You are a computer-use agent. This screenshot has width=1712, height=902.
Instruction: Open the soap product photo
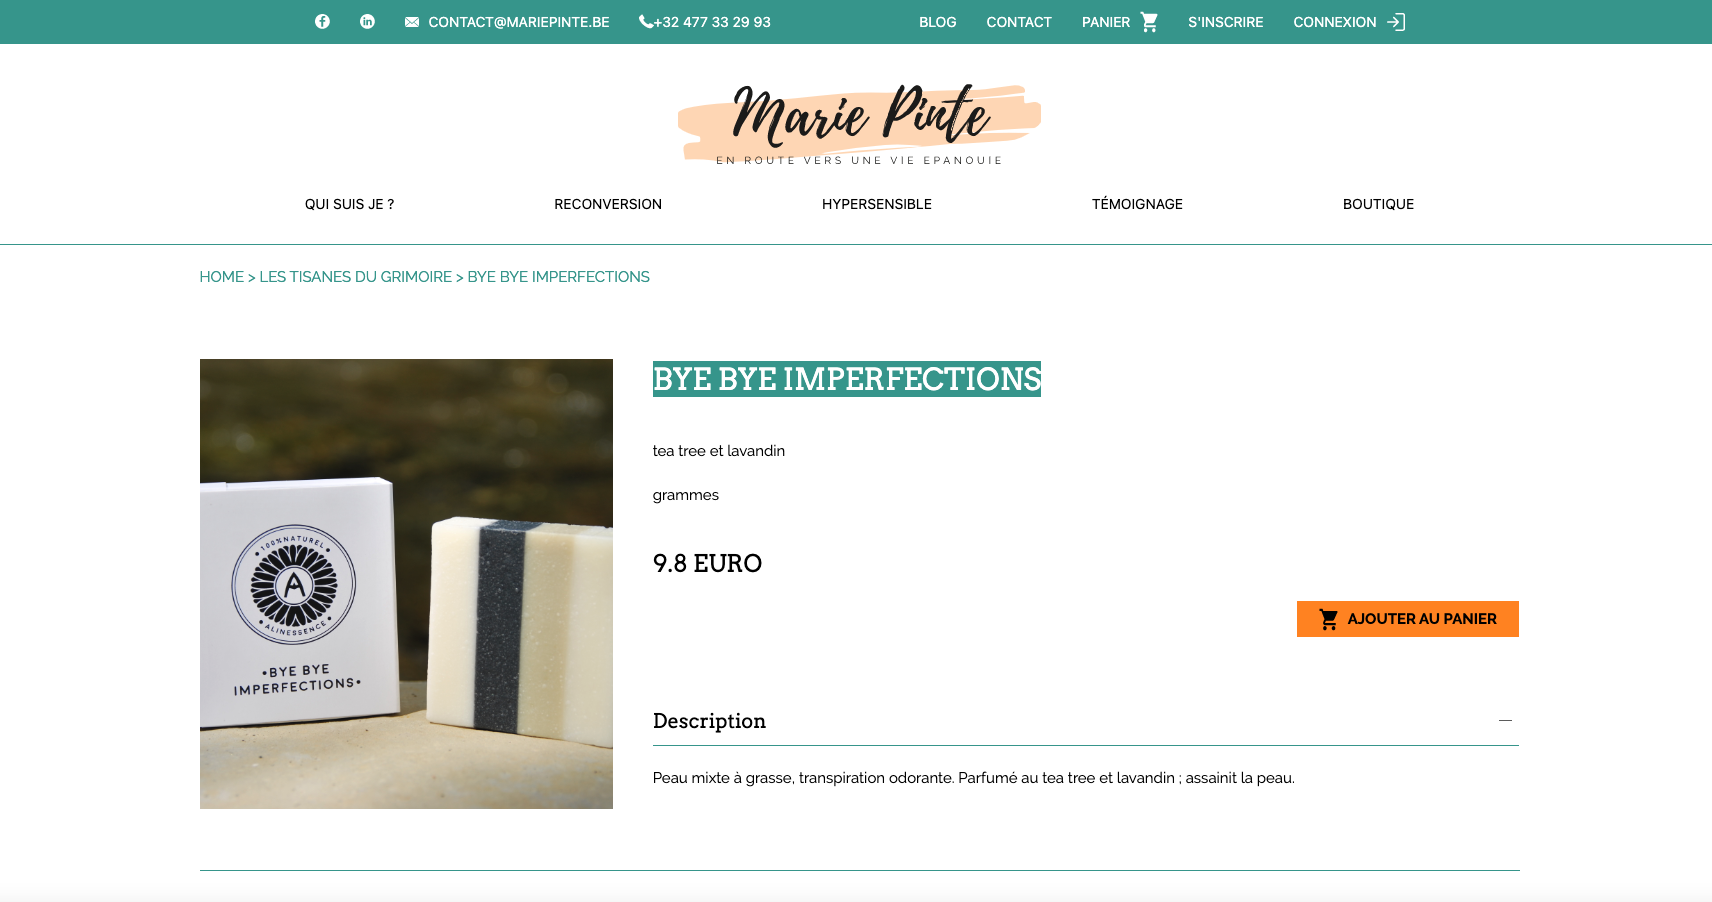click(406, 584)
